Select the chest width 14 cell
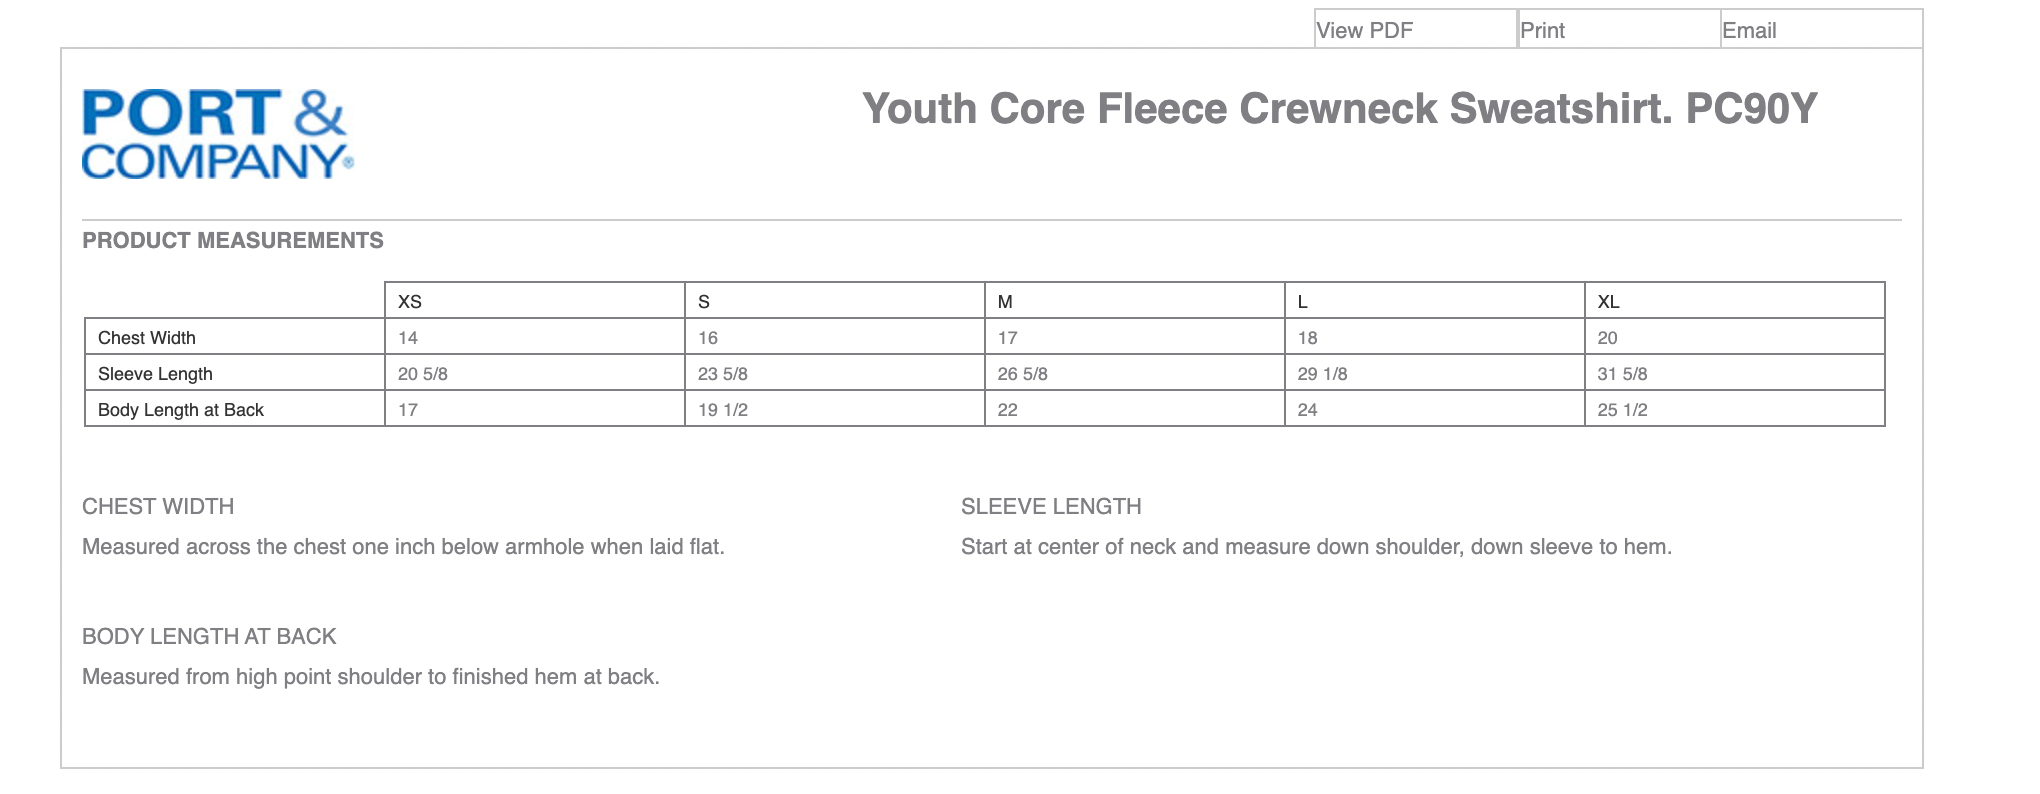Screen dimensions: 2040x794 click(x=408, y=338)
